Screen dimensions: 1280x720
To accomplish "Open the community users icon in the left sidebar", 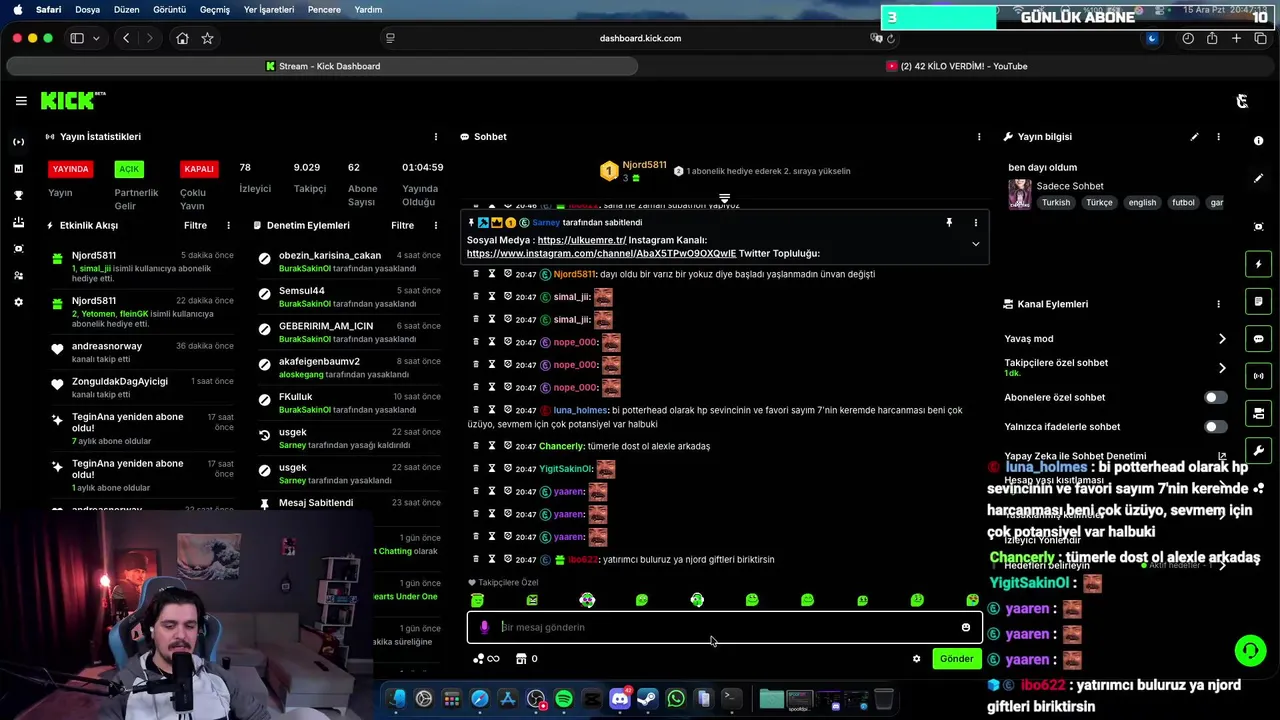I will [x=18, y=275].
